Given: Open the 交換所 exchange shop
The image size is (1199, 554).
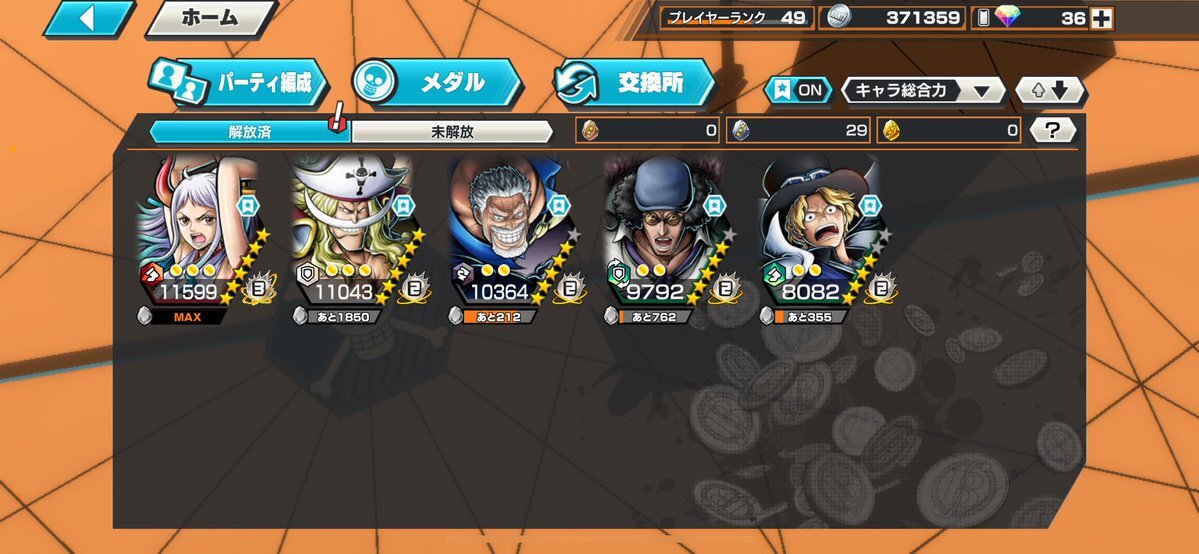Looking at the screenshot, I should [634, 82].
